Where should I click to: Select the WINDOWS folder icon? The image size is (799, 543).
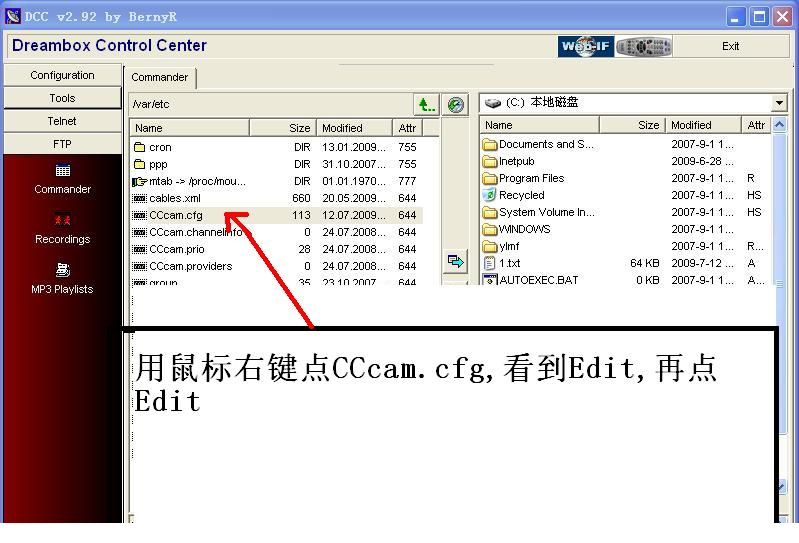490,230
